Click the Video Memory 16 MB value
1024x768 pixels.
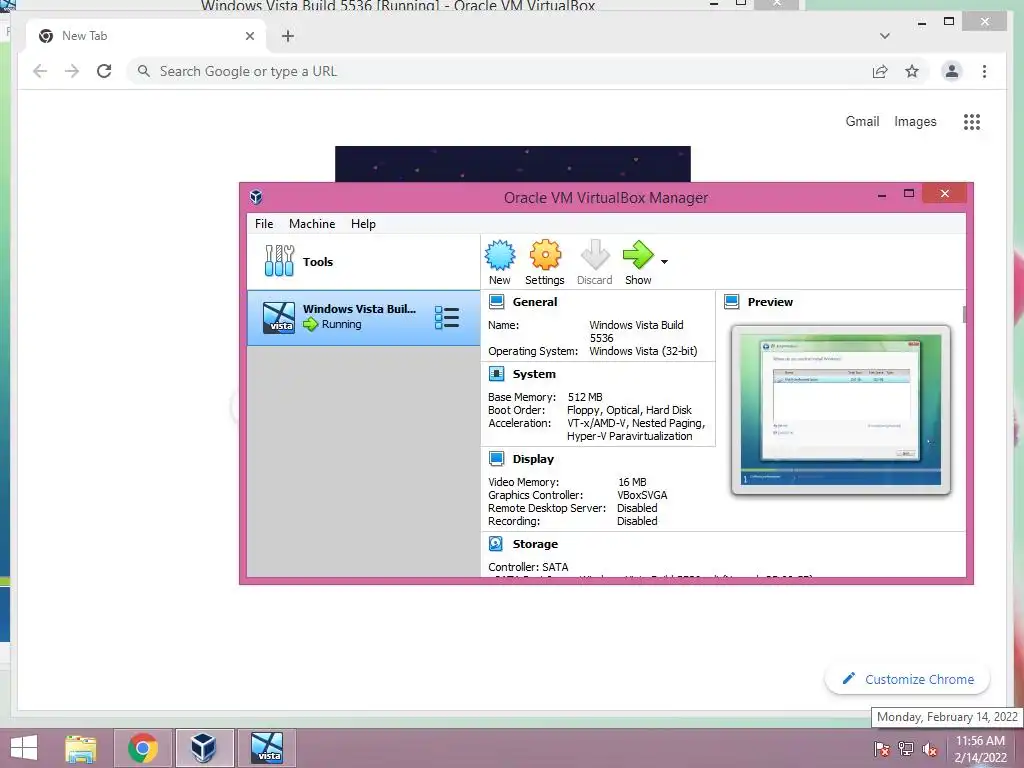click(x=632, y=482)
